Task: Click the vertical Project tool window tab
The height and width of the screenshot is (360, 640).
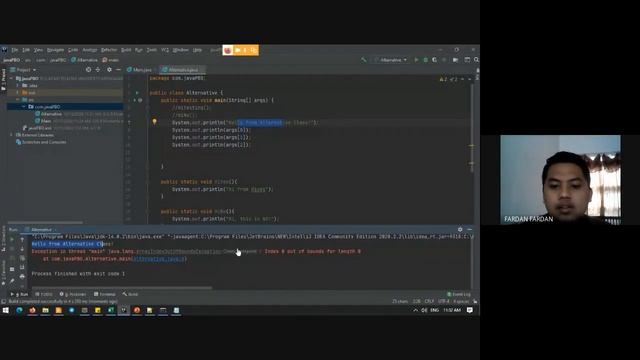Action: (3, 80)
